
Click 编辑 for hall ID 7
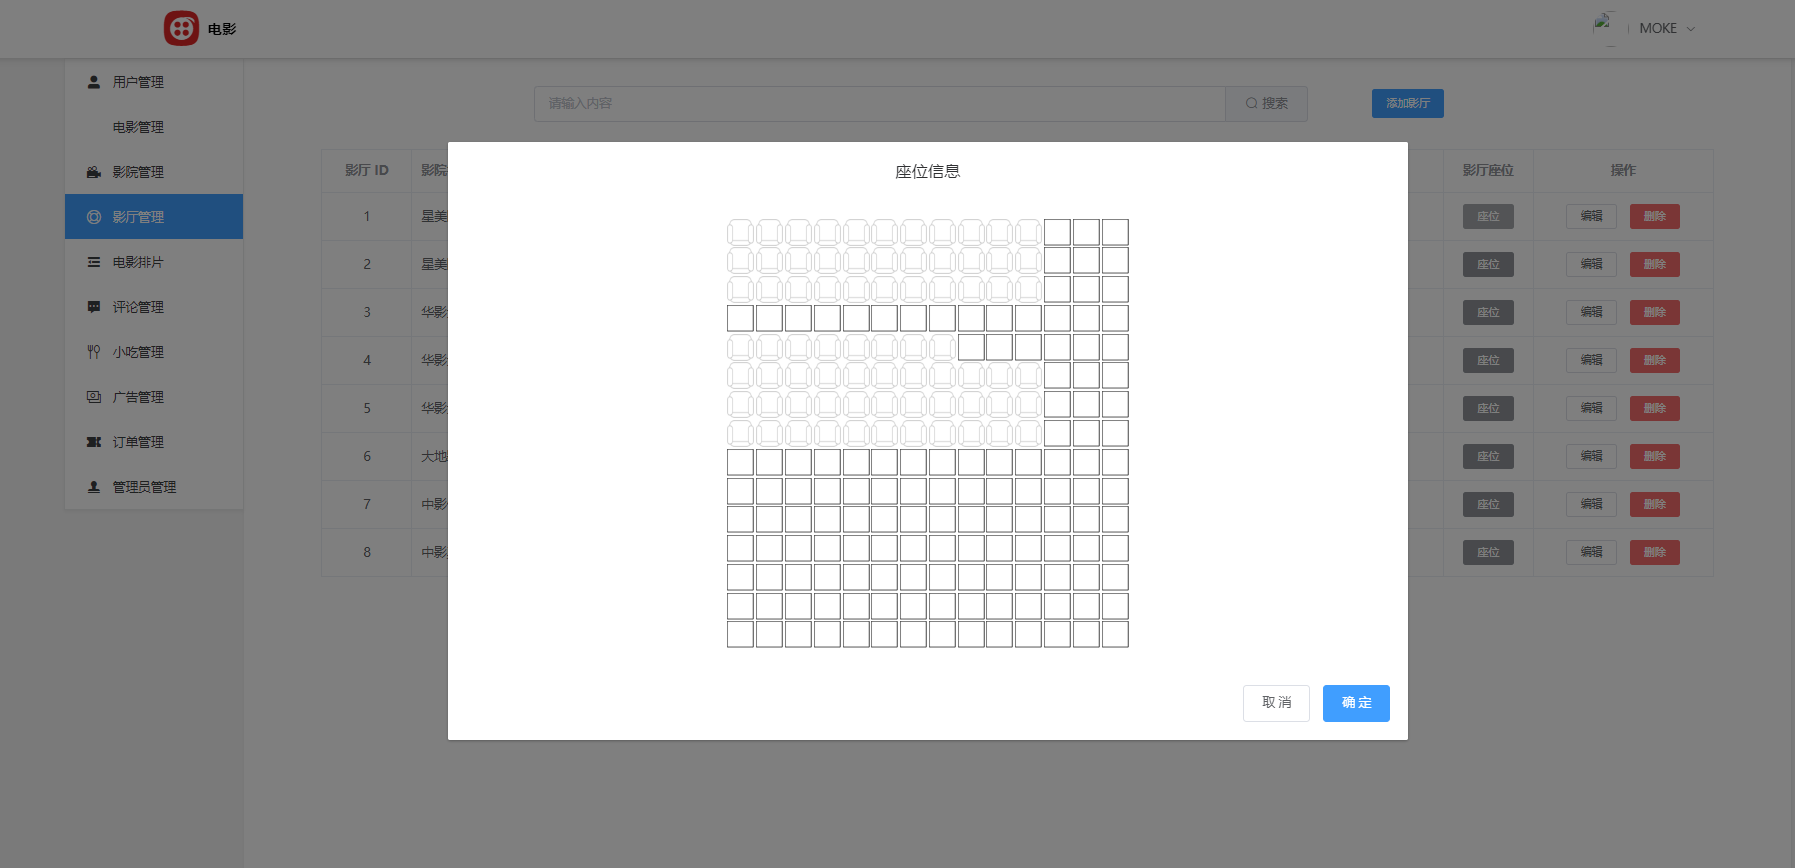pos(1591,504)
